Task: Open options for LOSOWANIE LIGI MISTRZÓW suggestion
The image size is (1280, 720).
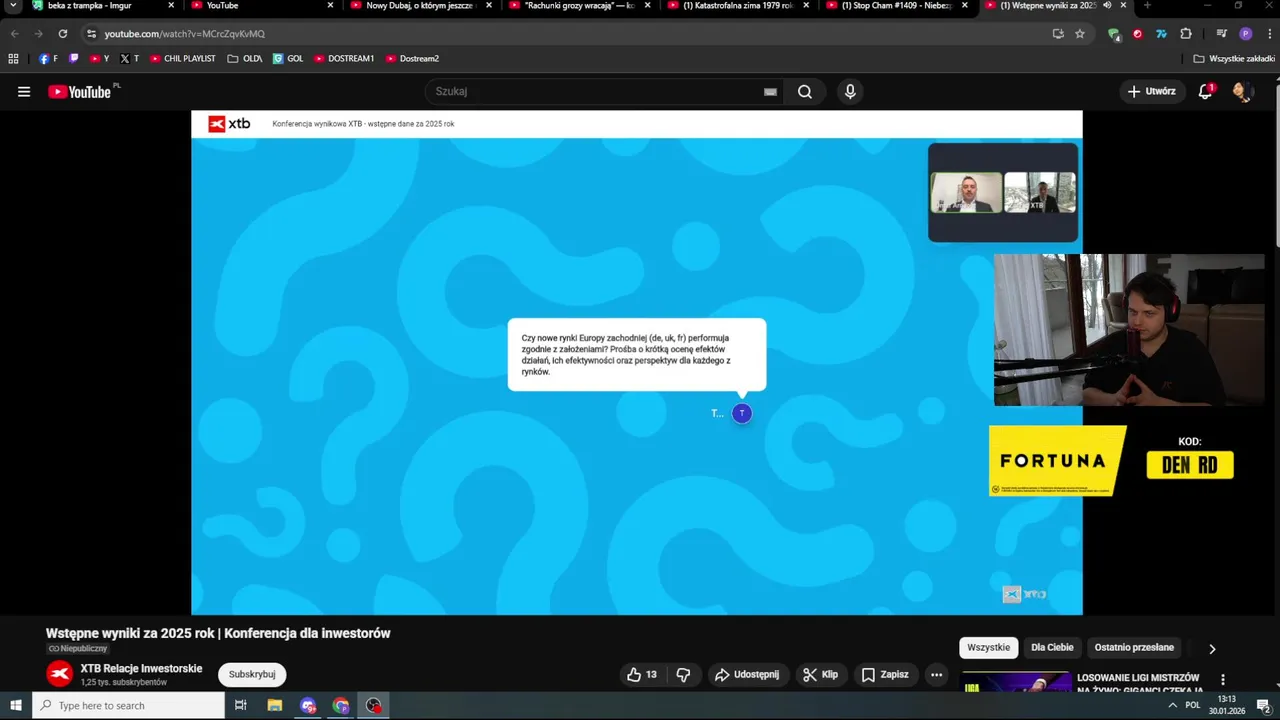Action: pos(1223,680)
